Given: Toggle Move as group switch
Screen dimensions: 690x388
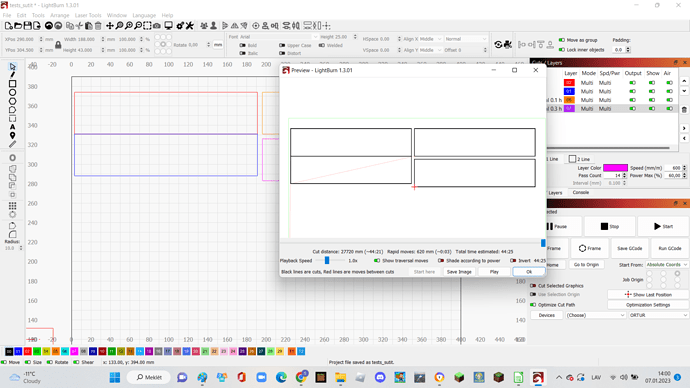Looking at the screenshot, I should [x=562, y=40].
